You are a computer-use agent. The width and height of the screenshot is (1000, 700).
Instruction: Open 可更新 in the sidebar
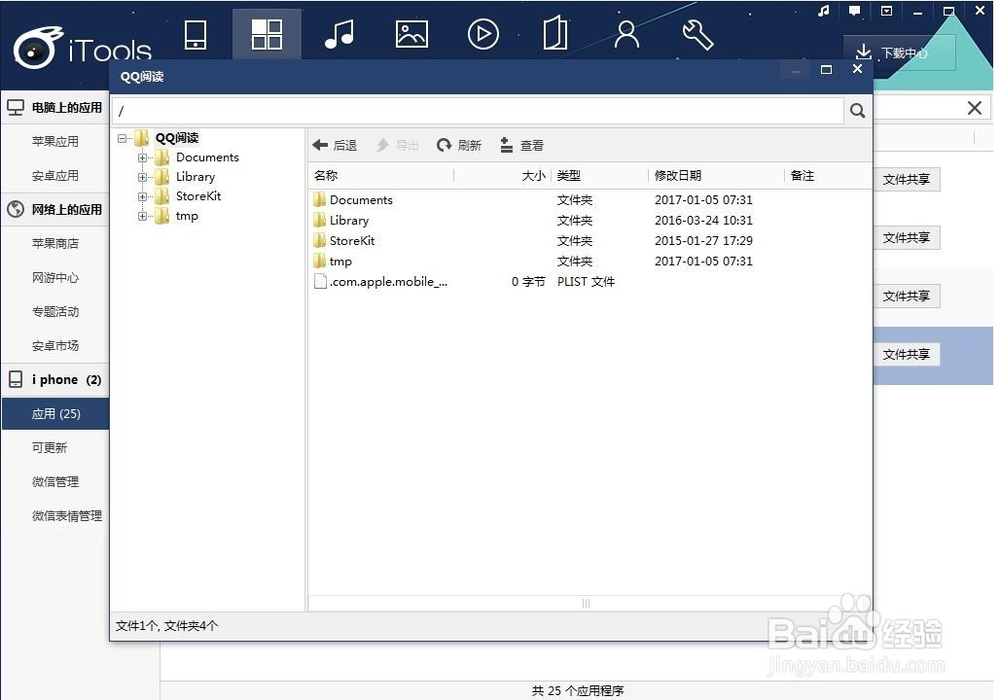pos(50,448)
